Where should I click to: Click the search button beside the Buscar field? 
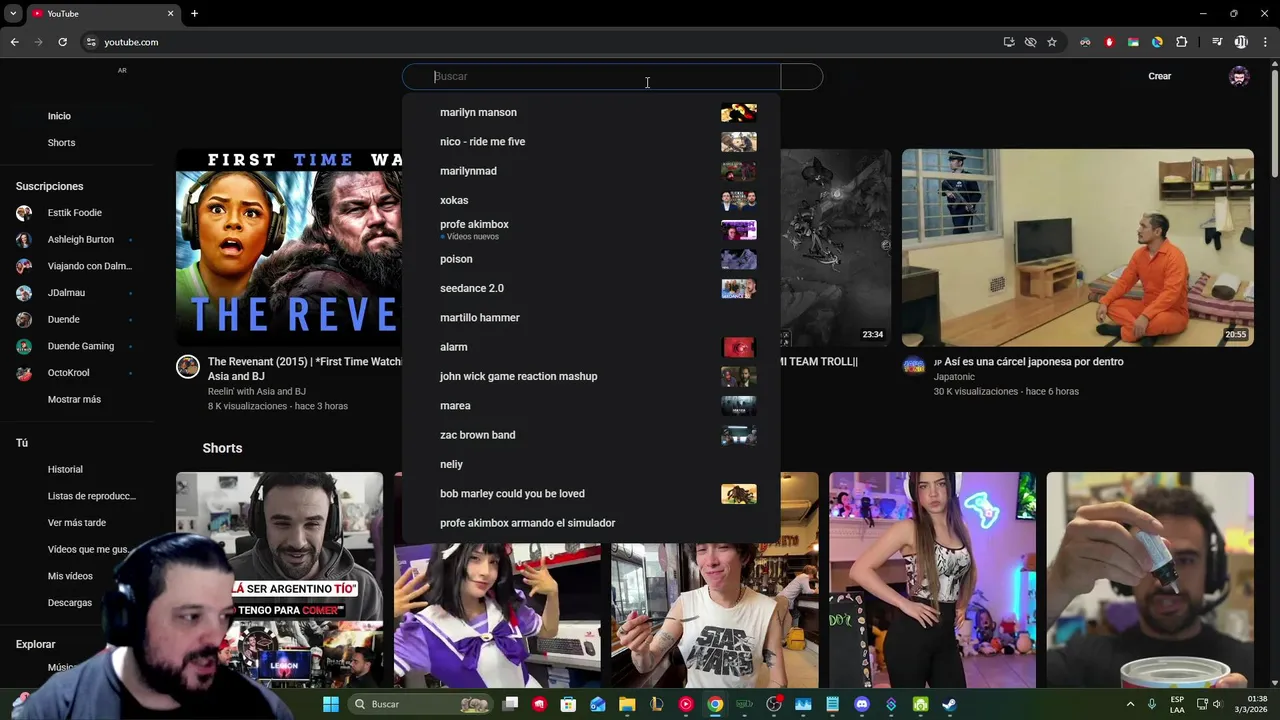801,77
